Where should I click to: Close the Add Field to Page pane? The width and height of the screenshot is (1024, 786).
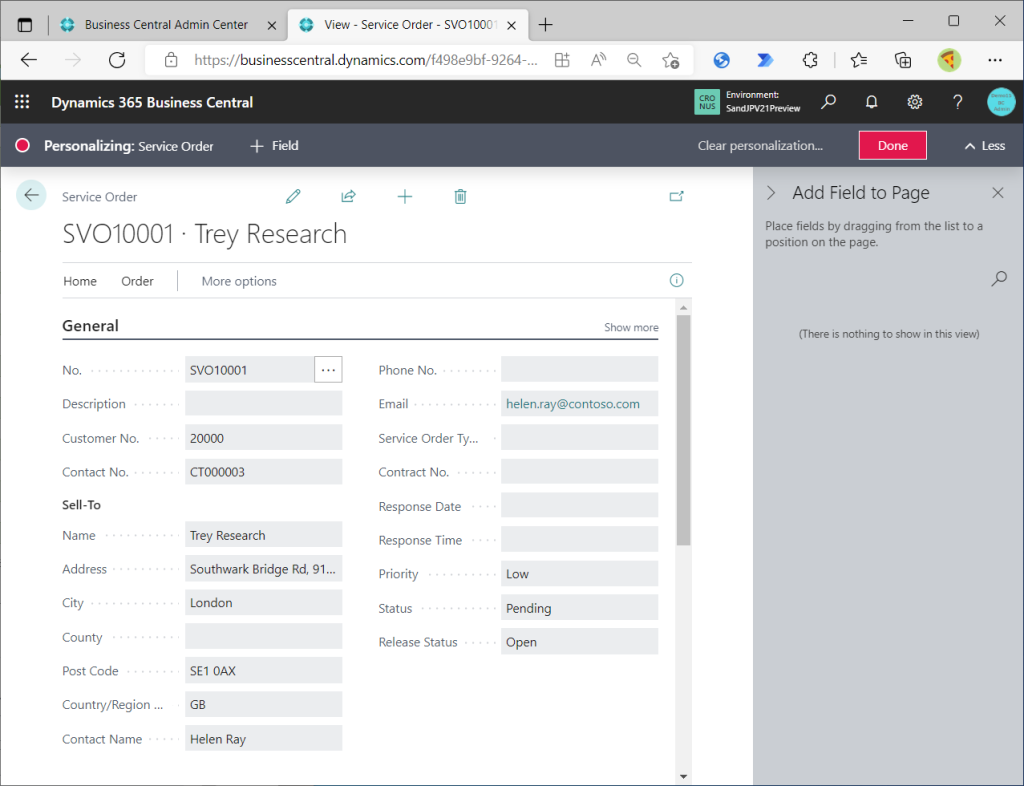tap(998, 193)
